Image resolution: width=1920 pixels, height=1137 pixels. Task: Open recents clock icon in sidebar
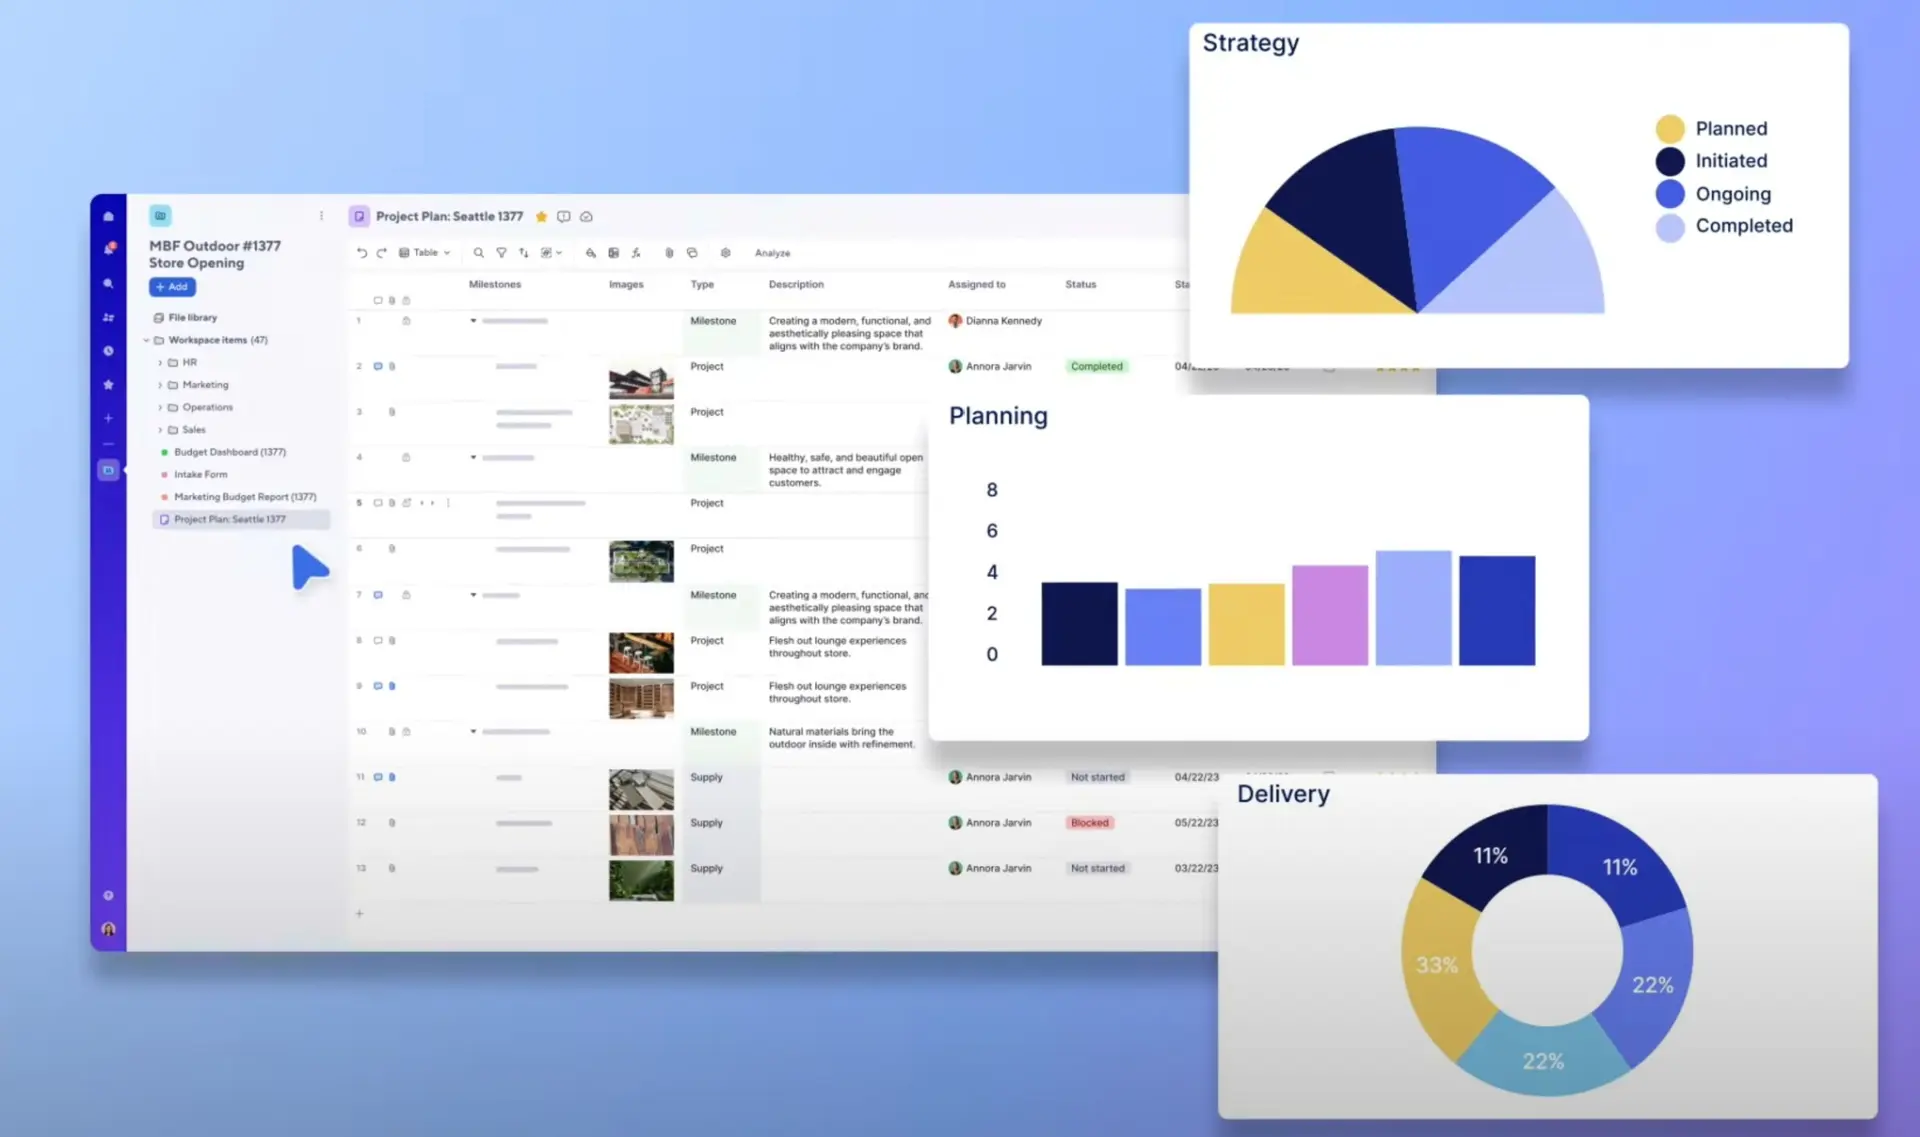pyautogui.click(x=109, y=351)
